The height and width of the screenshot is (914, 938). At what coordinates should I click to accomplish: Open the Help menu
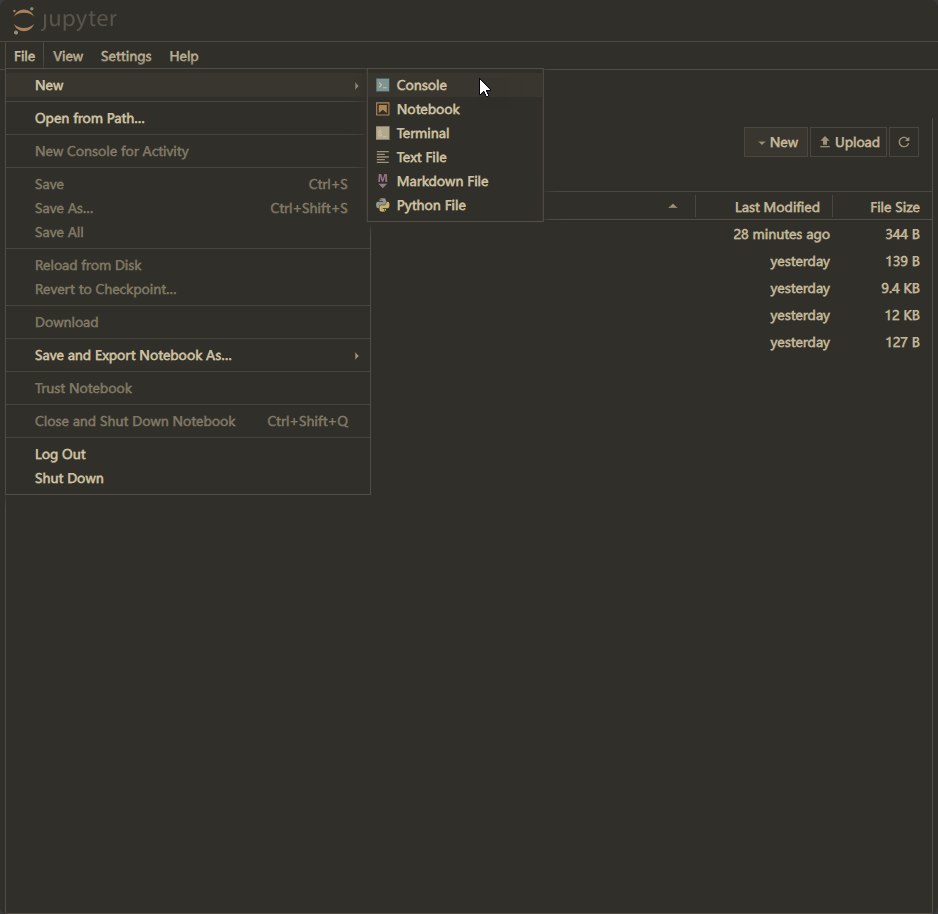click(x=184, y=56)
